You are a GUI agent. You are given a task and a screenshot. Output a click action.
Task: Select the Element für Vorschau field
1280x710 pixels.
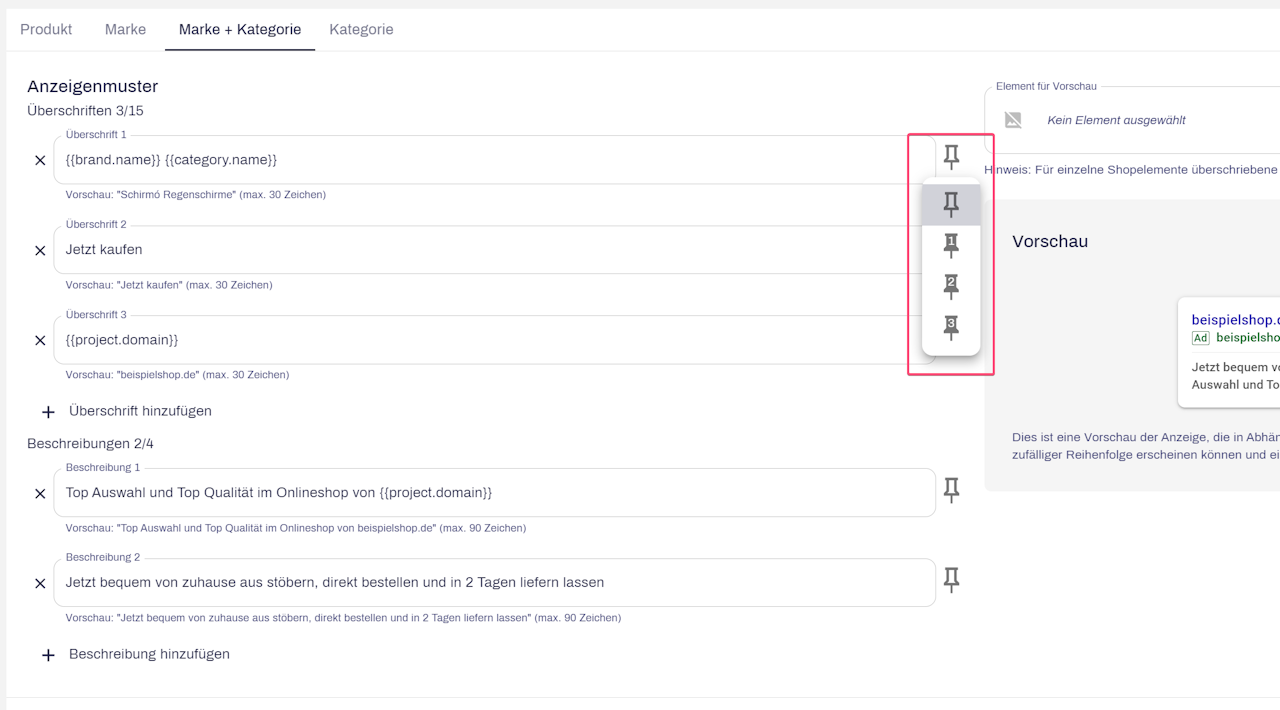pyautogui.click(x=1132, y=120)
